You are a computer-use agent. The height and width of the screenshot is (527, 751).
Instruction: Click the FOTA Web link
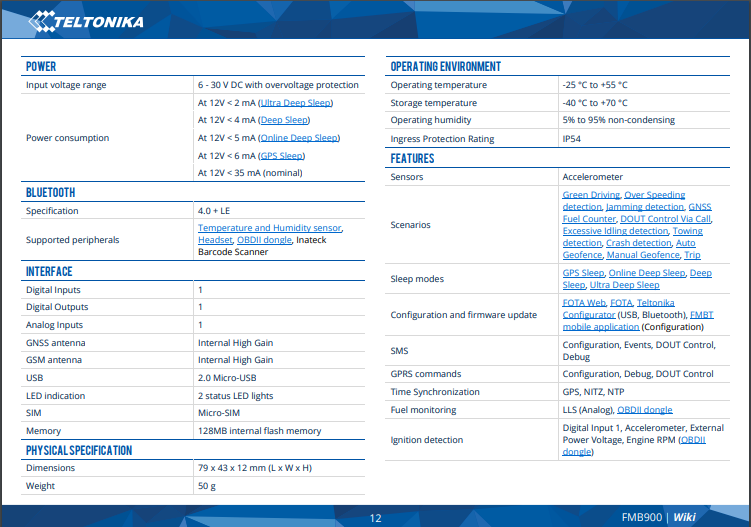[x=584, y=302]
